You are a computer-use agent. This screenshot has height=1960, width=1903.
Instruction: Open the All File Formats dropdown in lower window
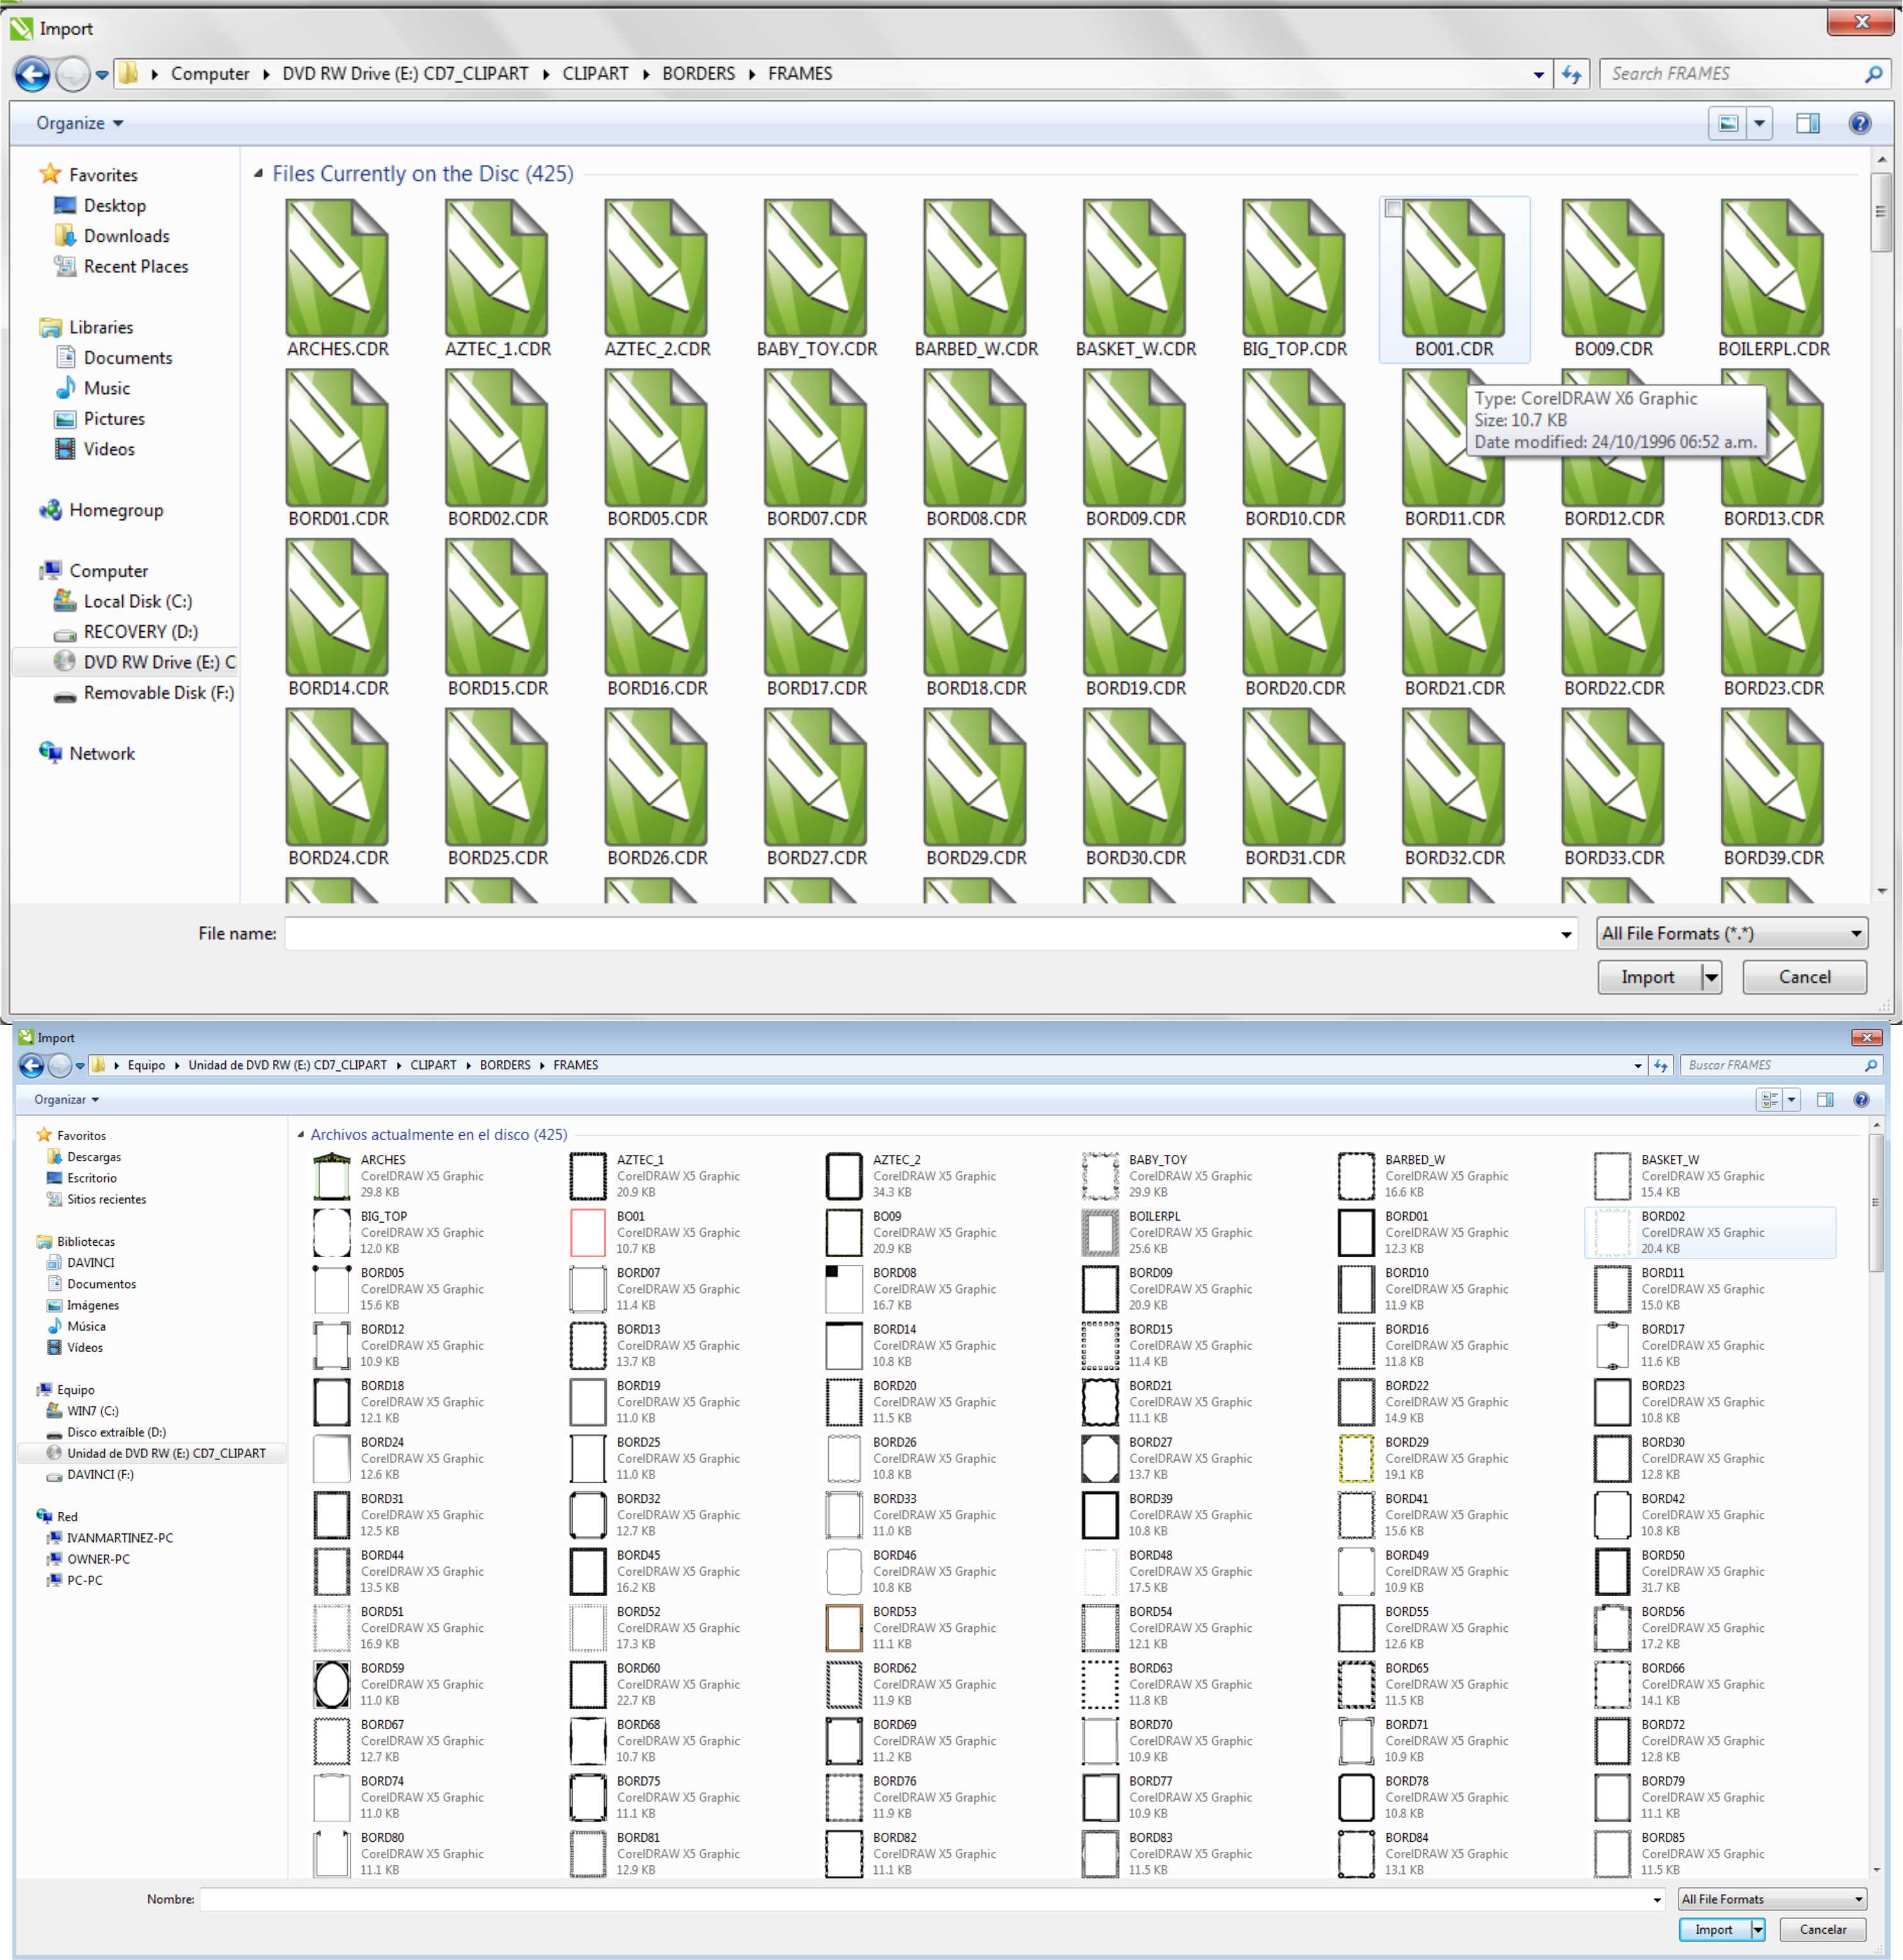1772,1899
